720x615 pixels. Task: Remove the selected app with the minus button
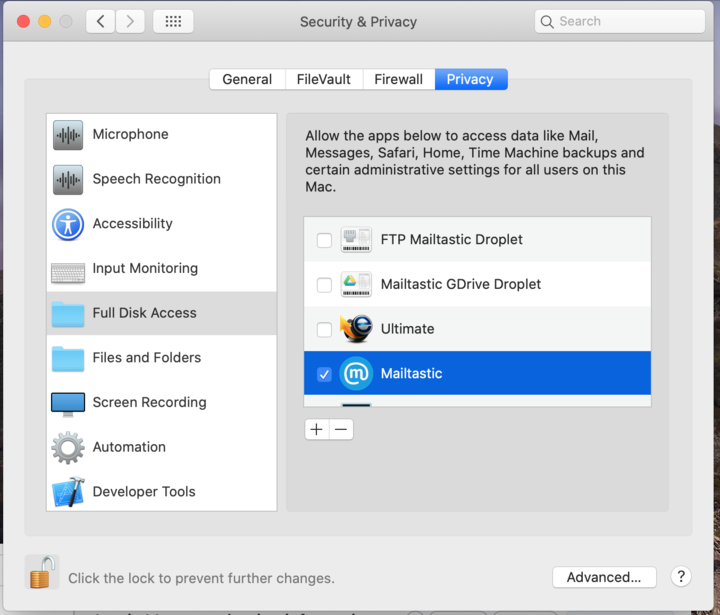click(341, 429)
